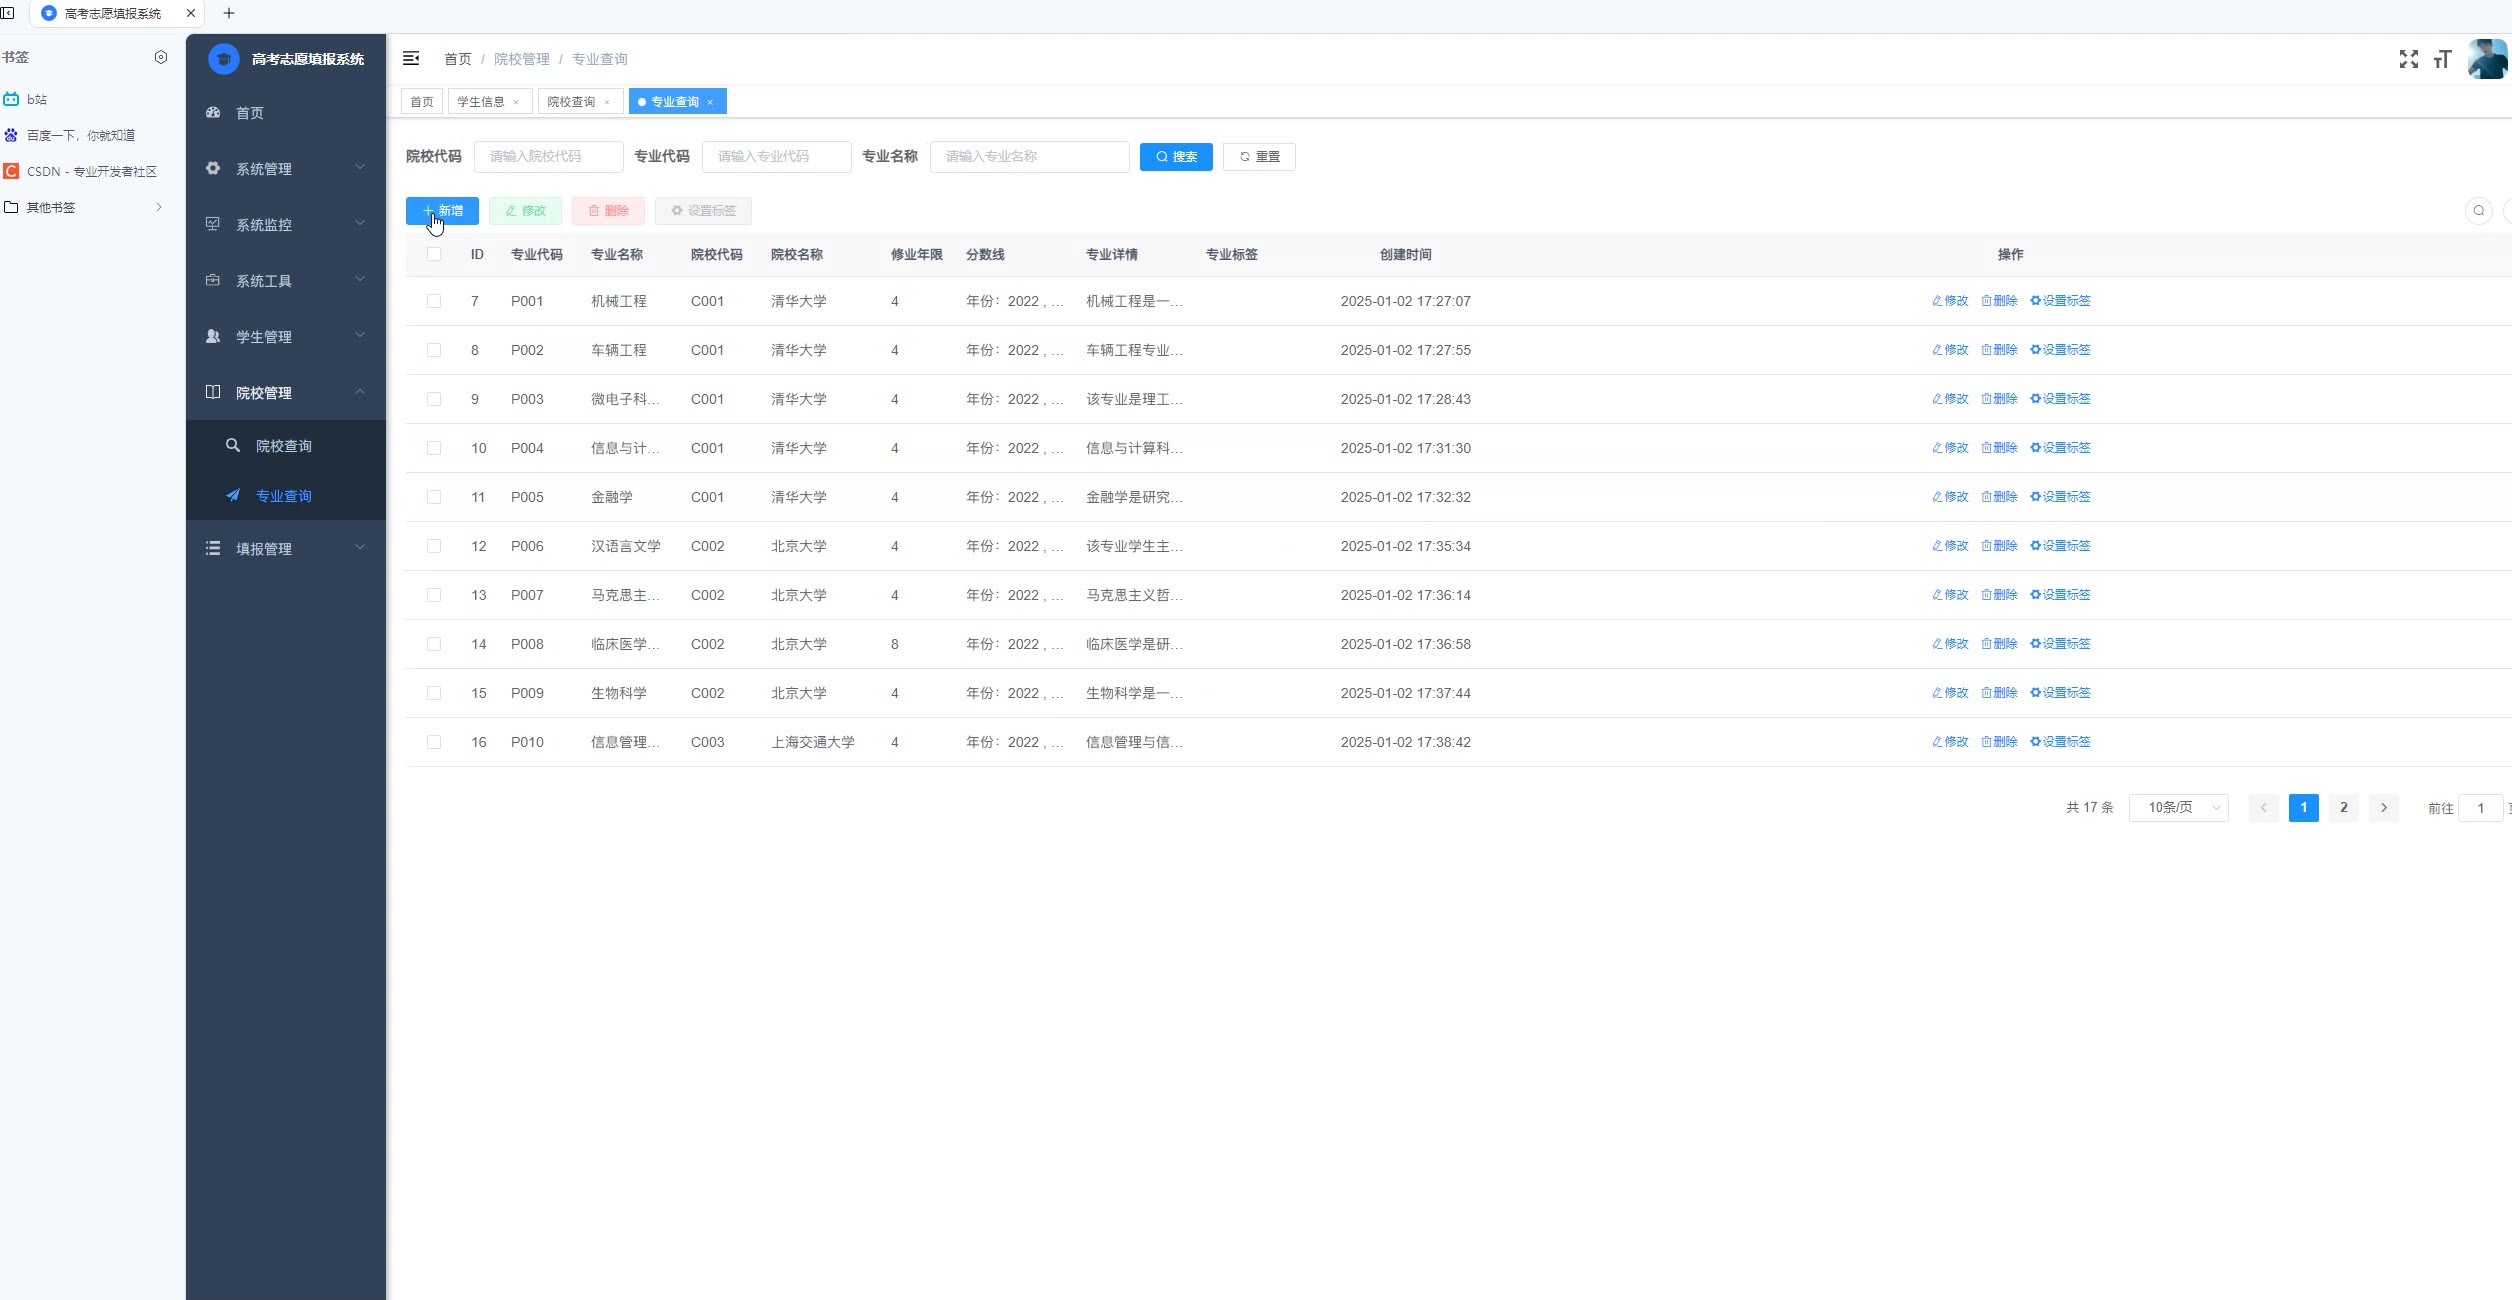Collapse sidebar with hamburger menu icon
Screen dimensions: 2512x1300
411,59
